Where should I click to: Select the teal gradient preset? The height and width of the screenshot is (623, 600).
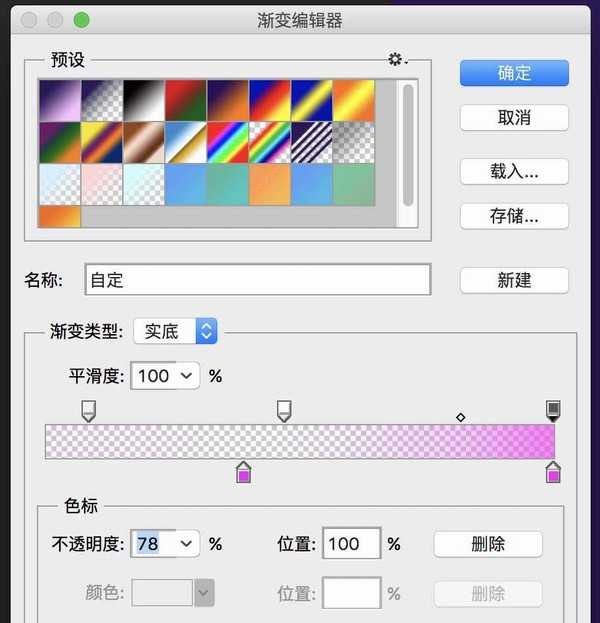[228, 185]
